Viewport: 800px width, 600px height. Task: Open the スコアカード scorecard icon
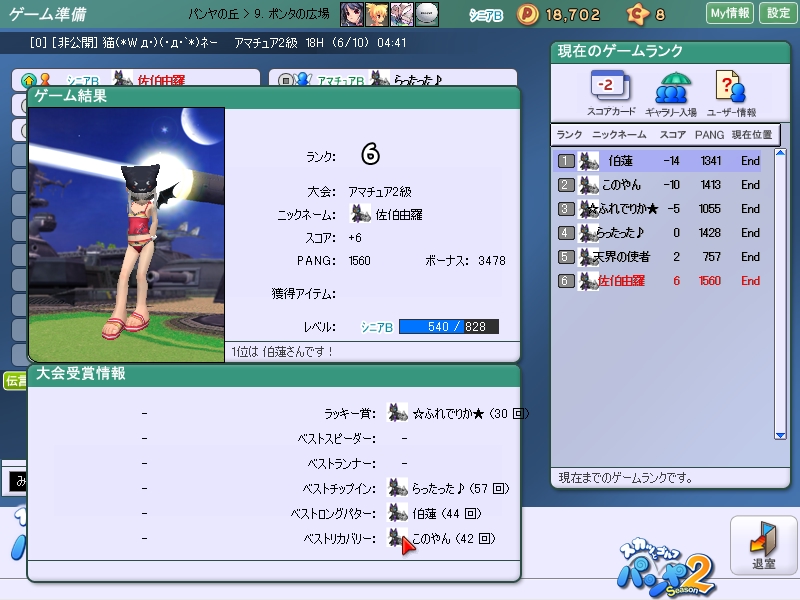point(611,94)
